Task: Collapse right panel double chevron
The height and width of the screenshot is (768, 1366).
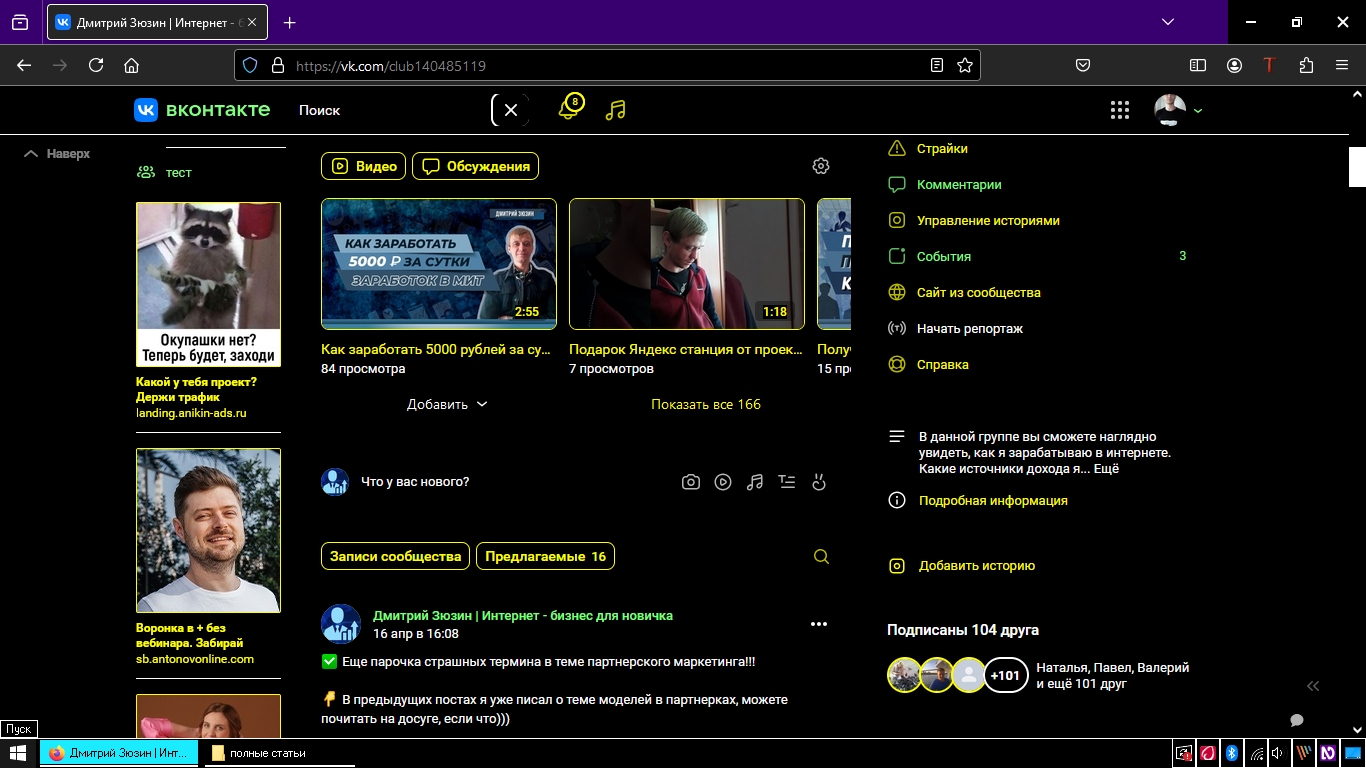Action: (x=1313, y=686)
